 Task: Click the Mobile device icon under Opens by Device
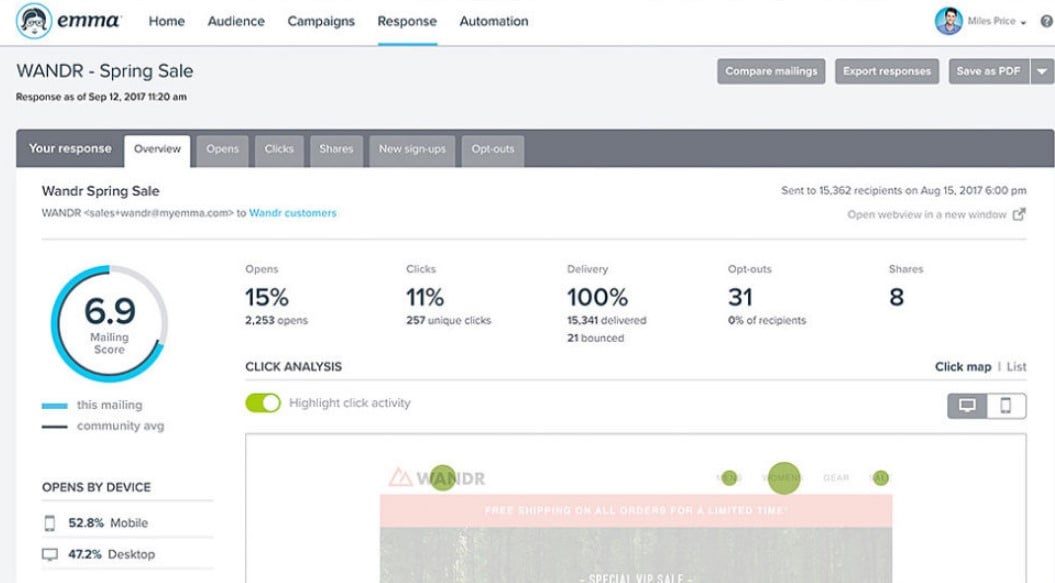pyautogui.click(x=50, y=523)
